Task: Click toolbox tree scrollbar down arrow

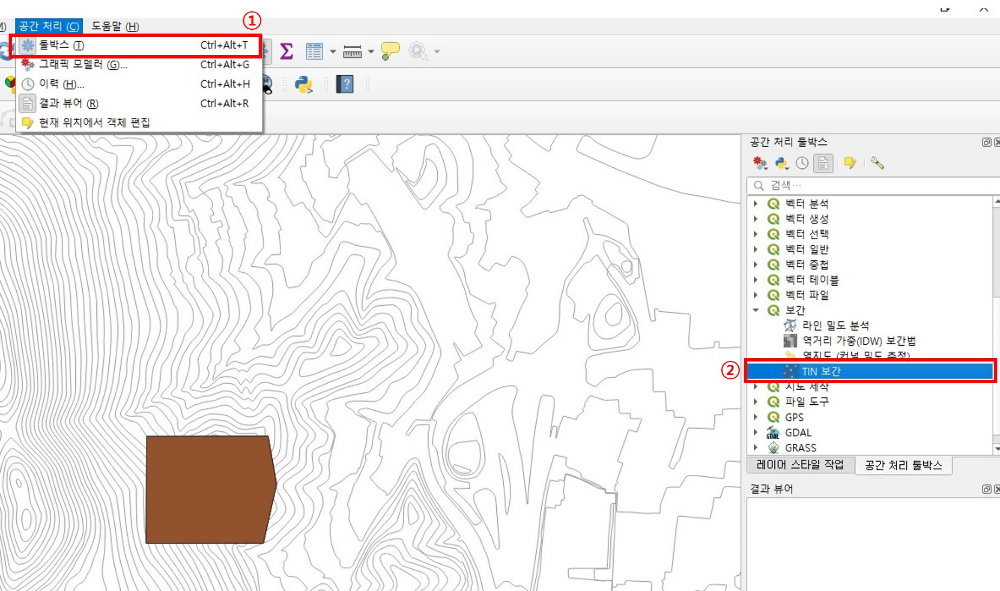Action: click(996, 449)
